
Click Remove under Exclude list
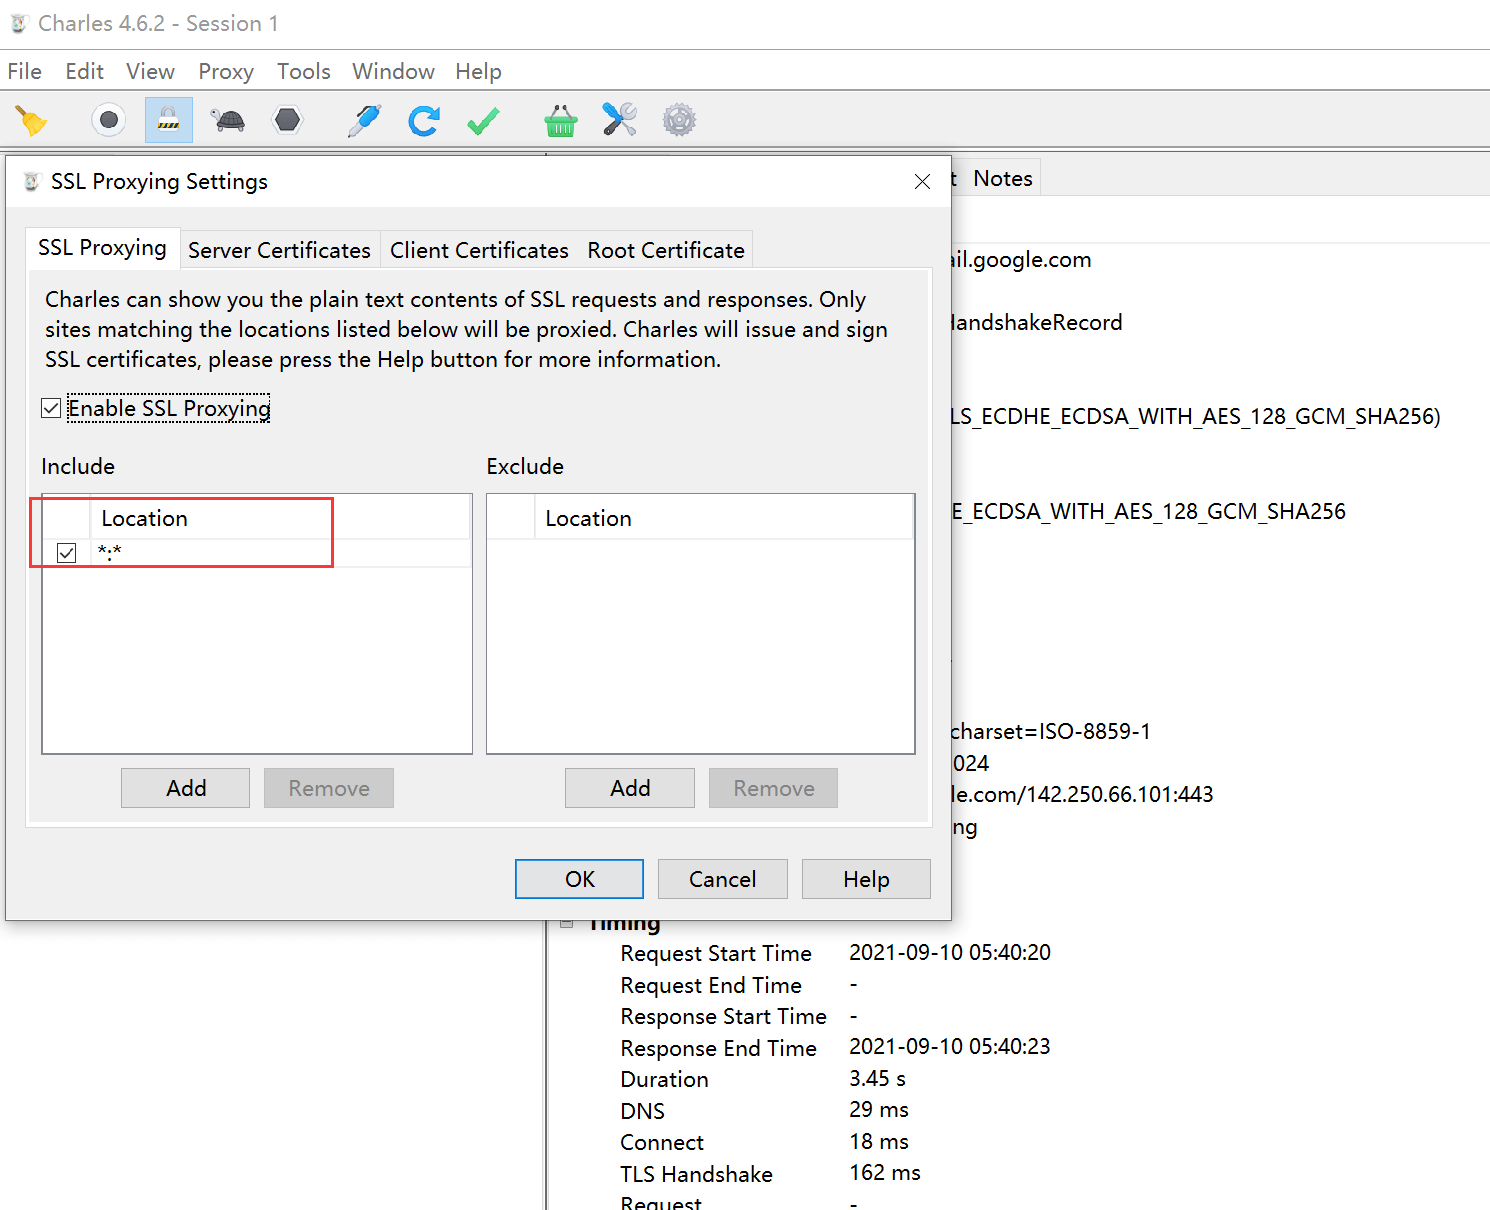point(774,788)
